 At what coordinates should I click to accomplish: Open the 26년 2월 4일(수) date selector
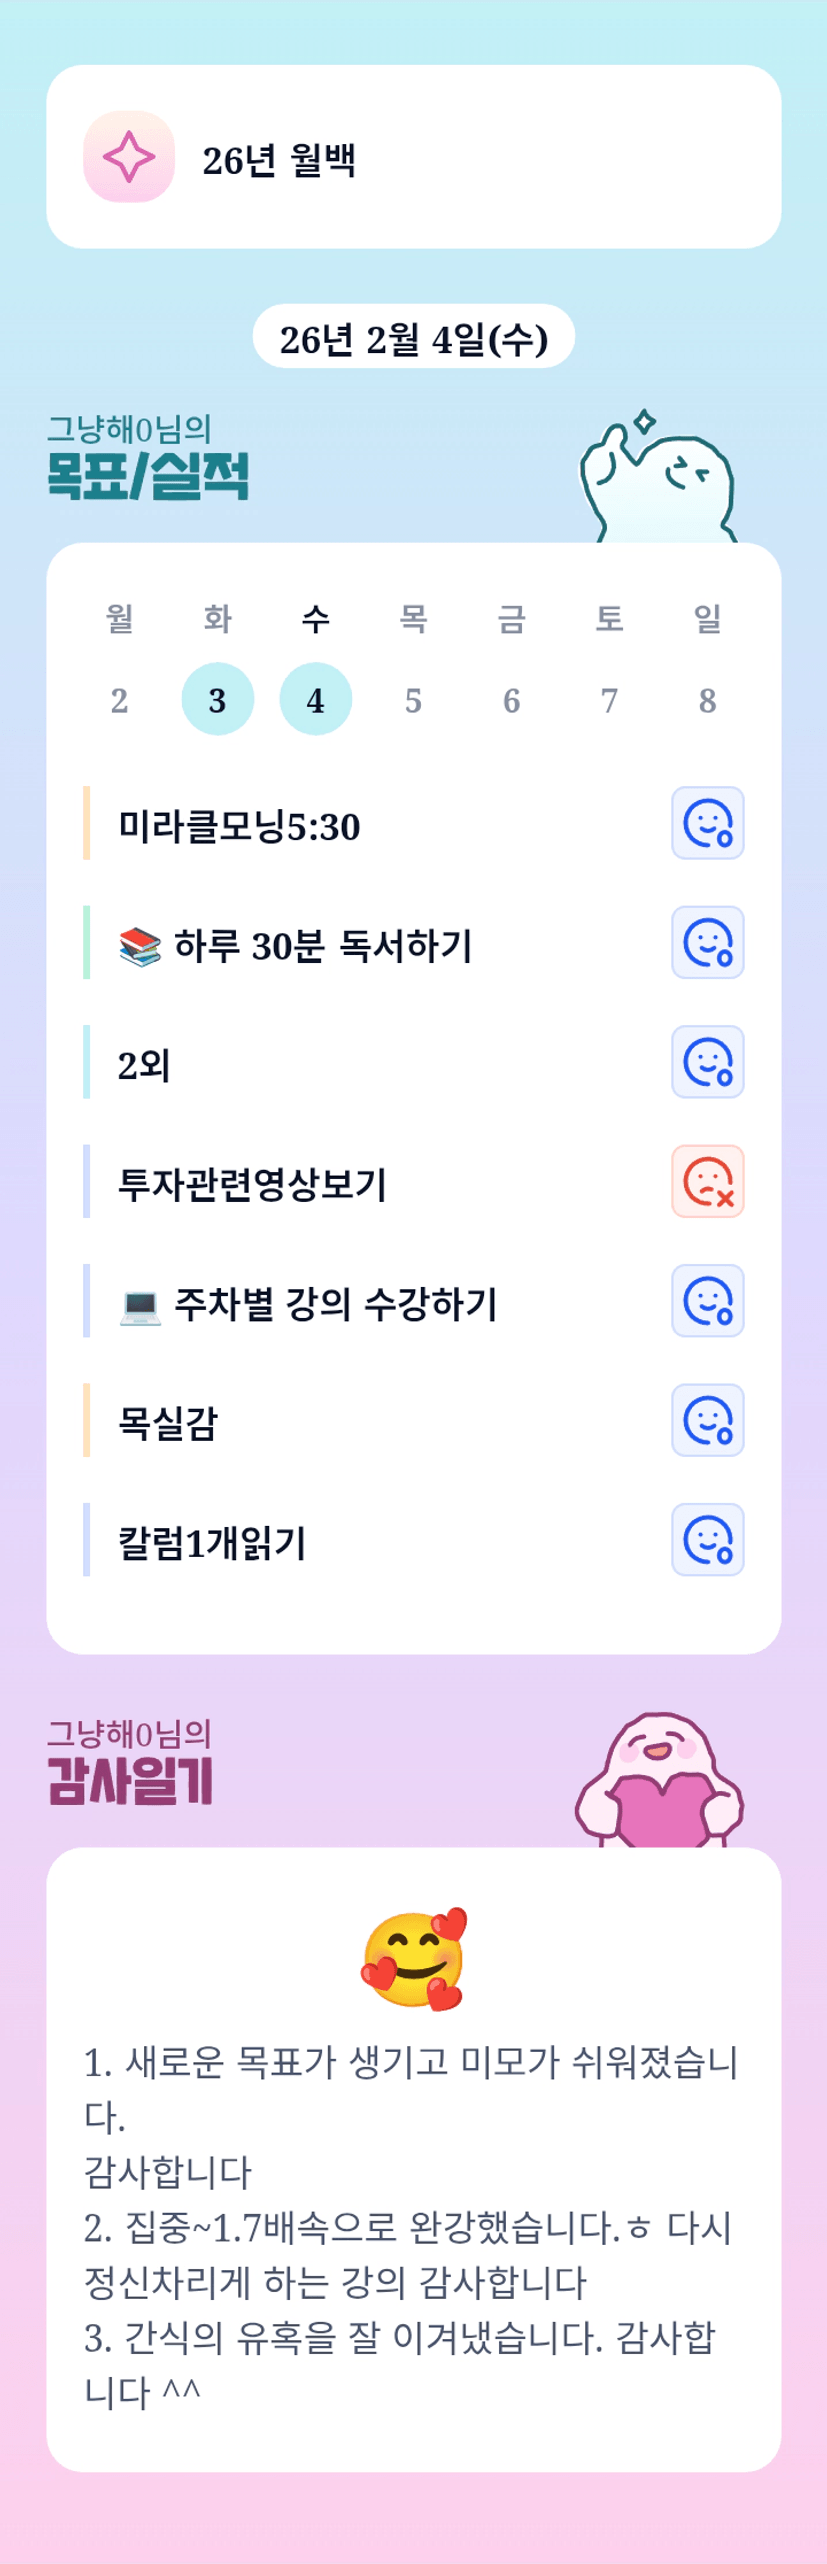tap(413, 338)
